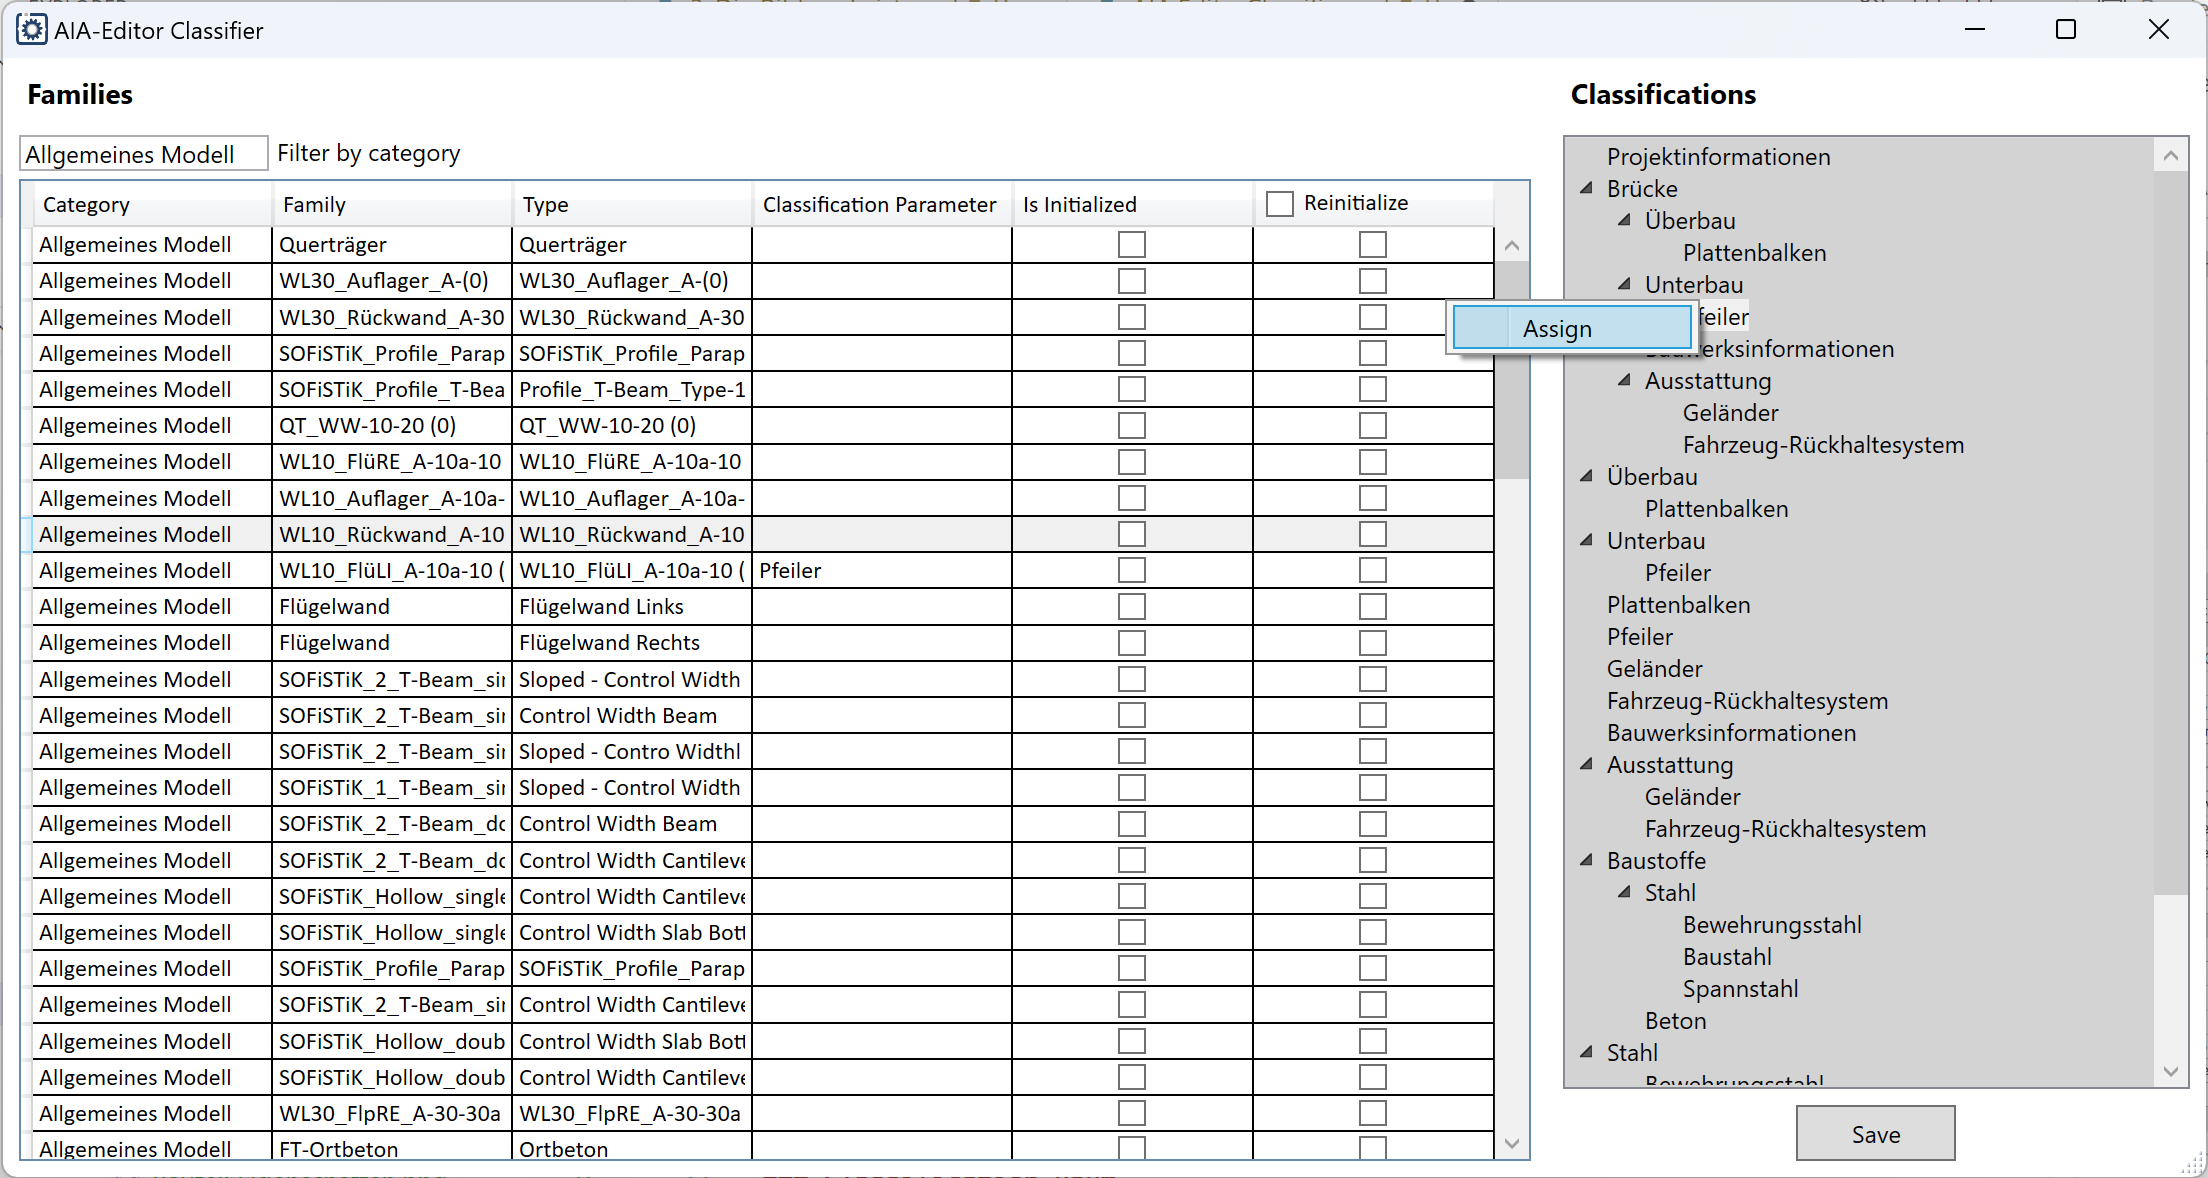Screen dimensions: 2208x1178
Task: Maximize the AIA-Editor Classifier window
Action: coord(2066,30)
